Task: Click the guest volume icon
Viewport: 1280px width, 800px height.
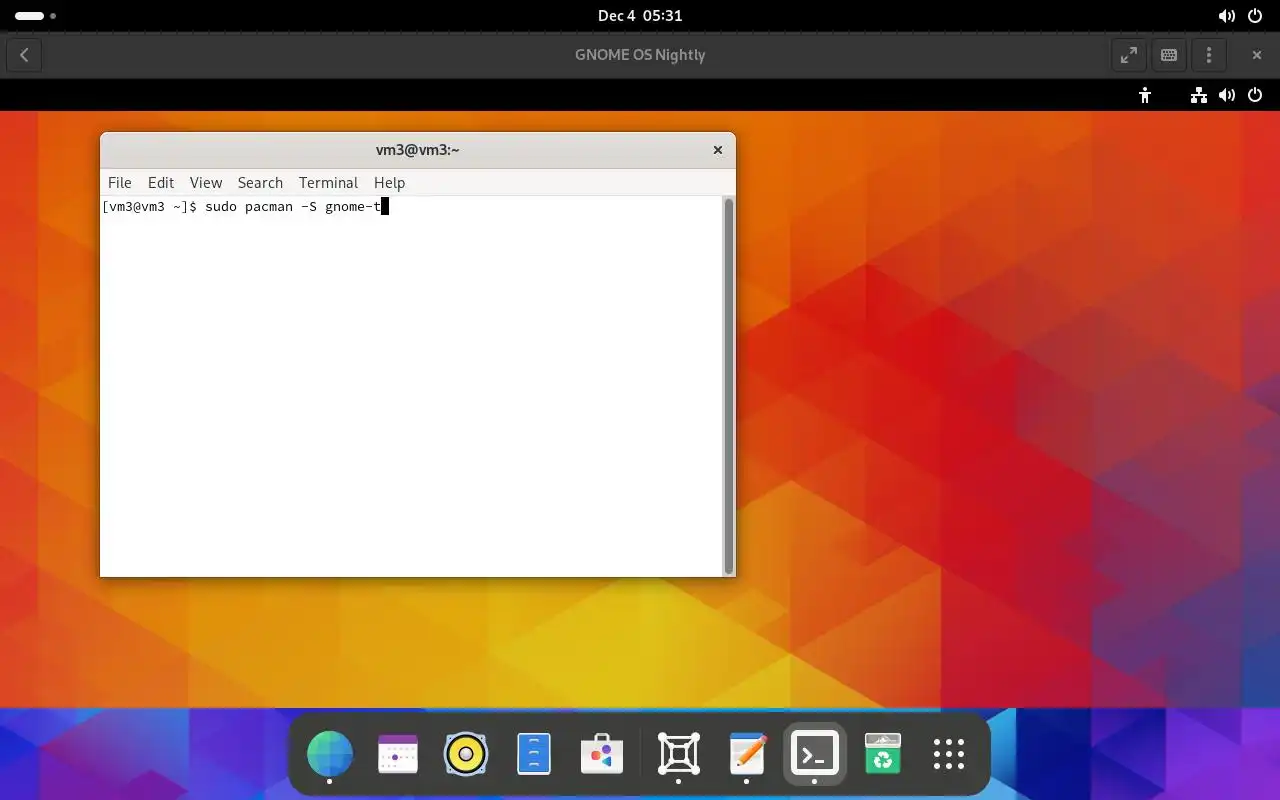Action: 1227,95
